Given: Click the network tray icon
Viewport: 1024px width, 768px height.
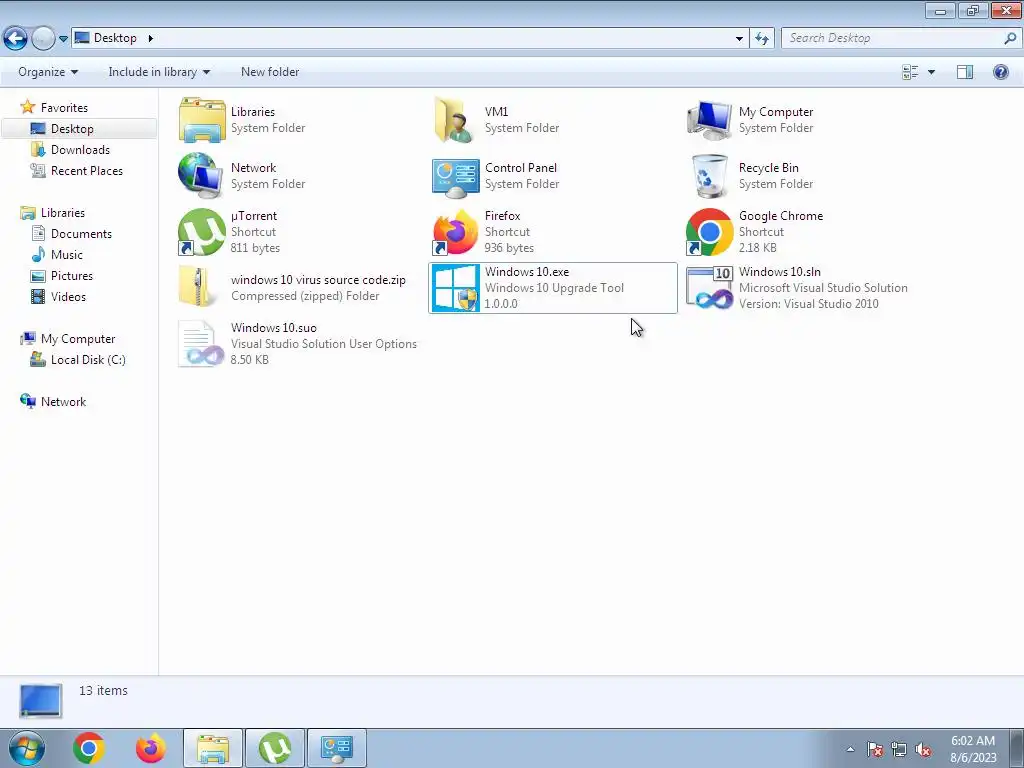Looking at the screenshot, I should [x=899, y=749].
